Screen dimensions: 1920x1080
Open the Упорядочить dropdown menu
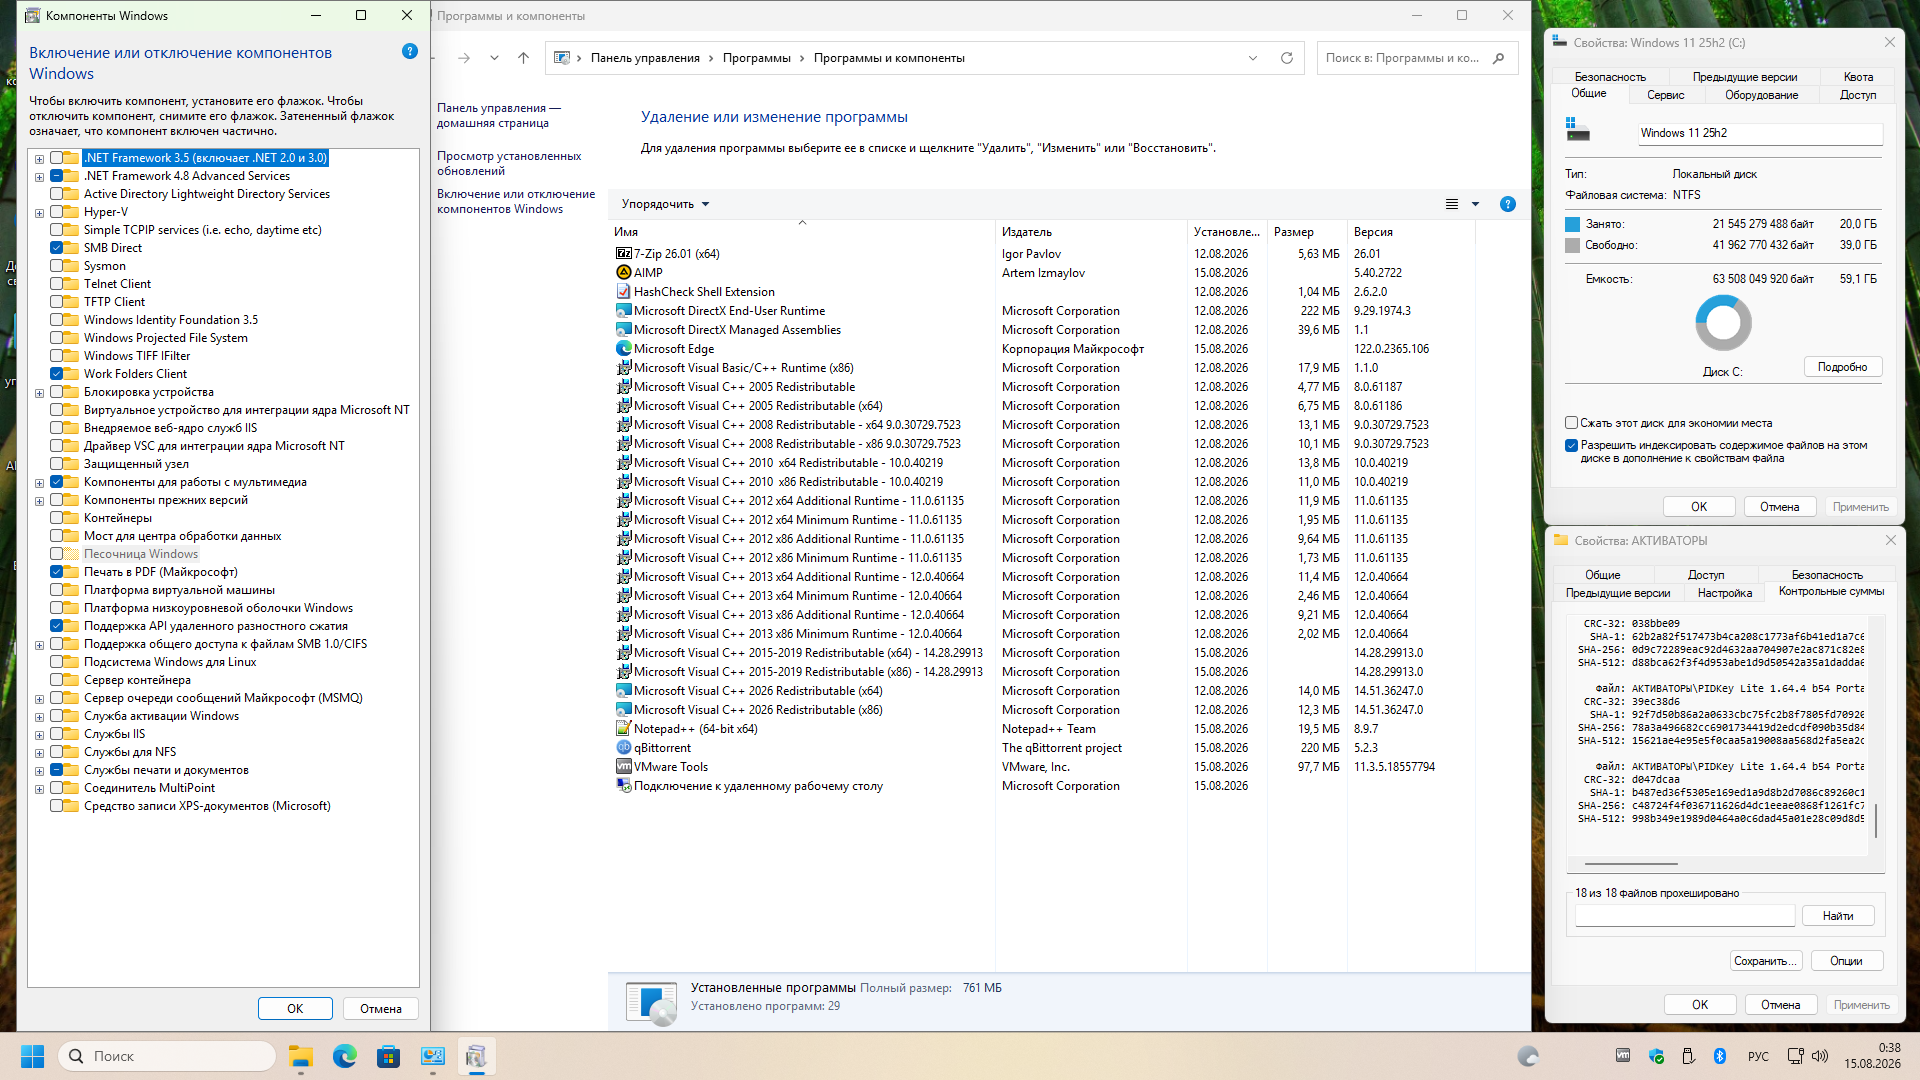coord(665,204)
